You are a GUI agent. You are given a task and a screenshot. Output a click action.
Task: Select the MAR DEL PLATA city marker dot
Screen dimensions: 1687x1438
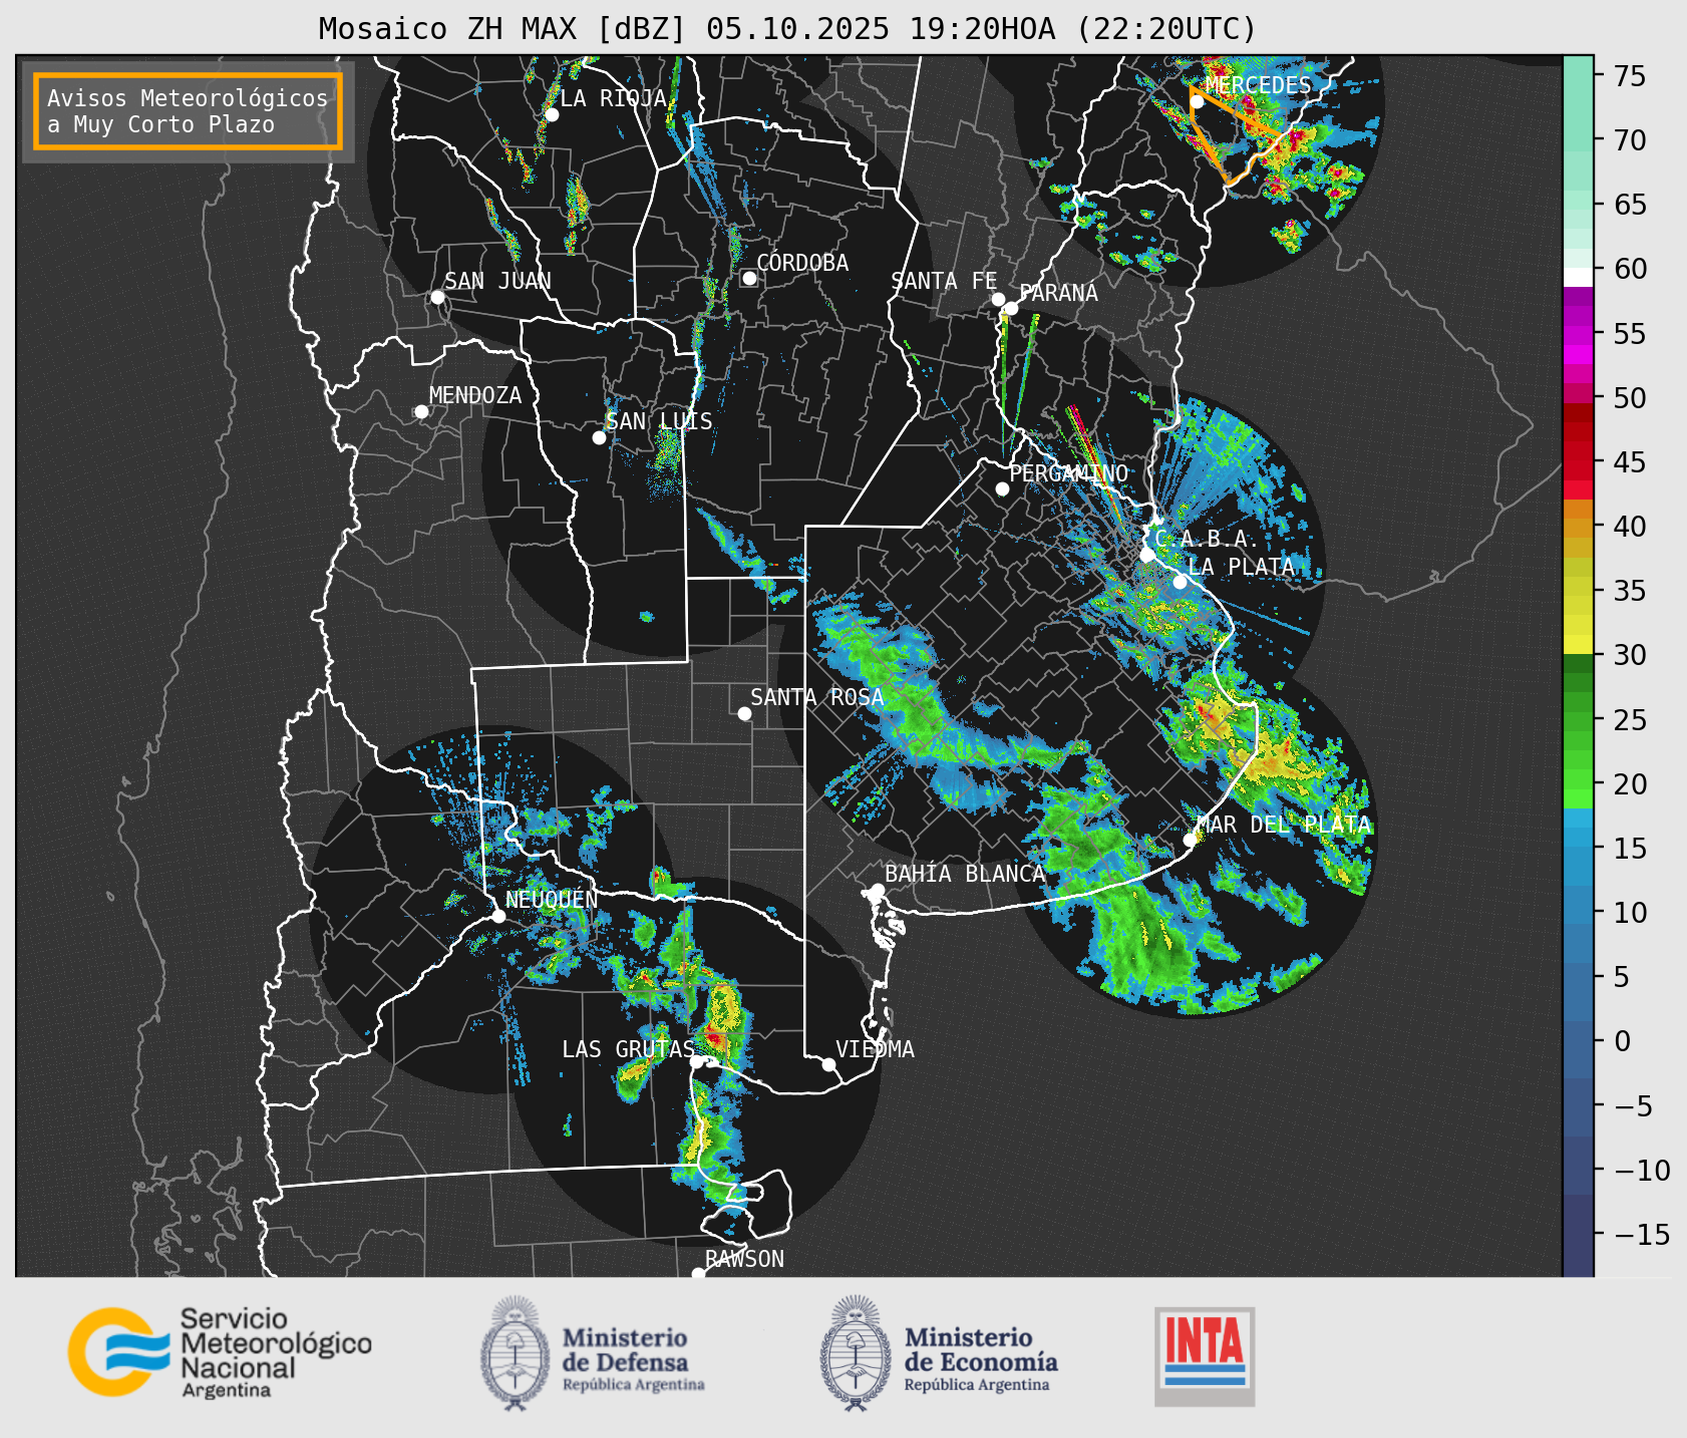[x=1190, y=840]
